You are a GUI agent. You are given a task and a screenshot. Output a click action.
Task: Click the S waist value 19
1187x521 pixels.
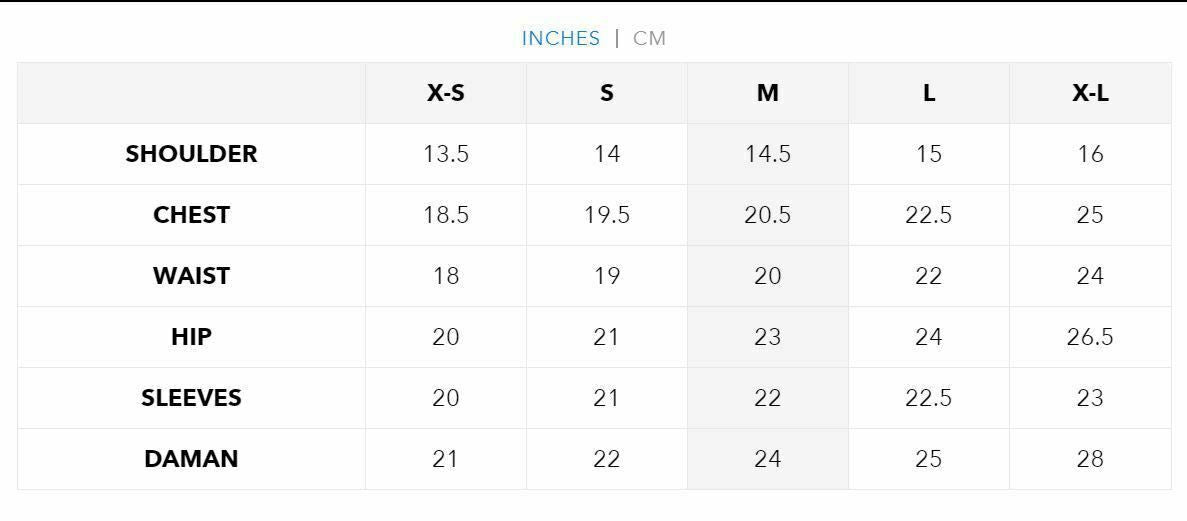pyautogui.click(x=607, y=276)
